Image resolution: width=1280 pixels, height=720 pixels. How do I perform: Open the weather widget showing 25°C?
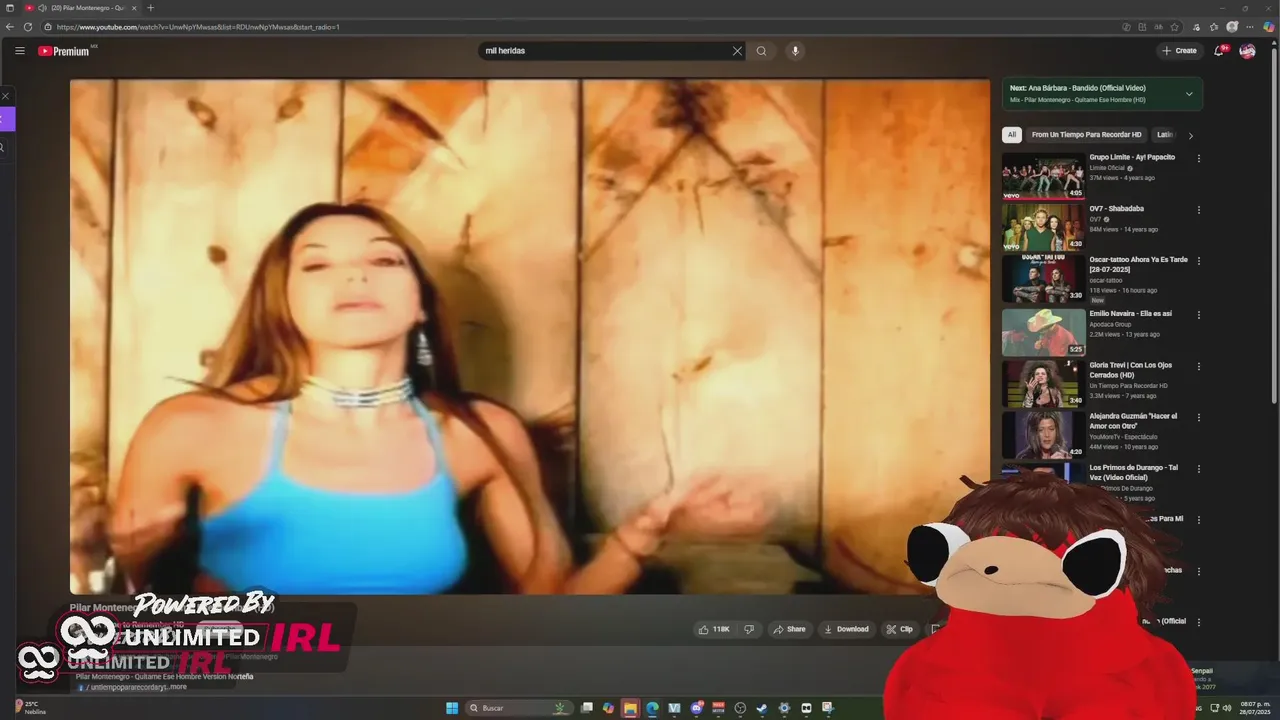(30, 708)
